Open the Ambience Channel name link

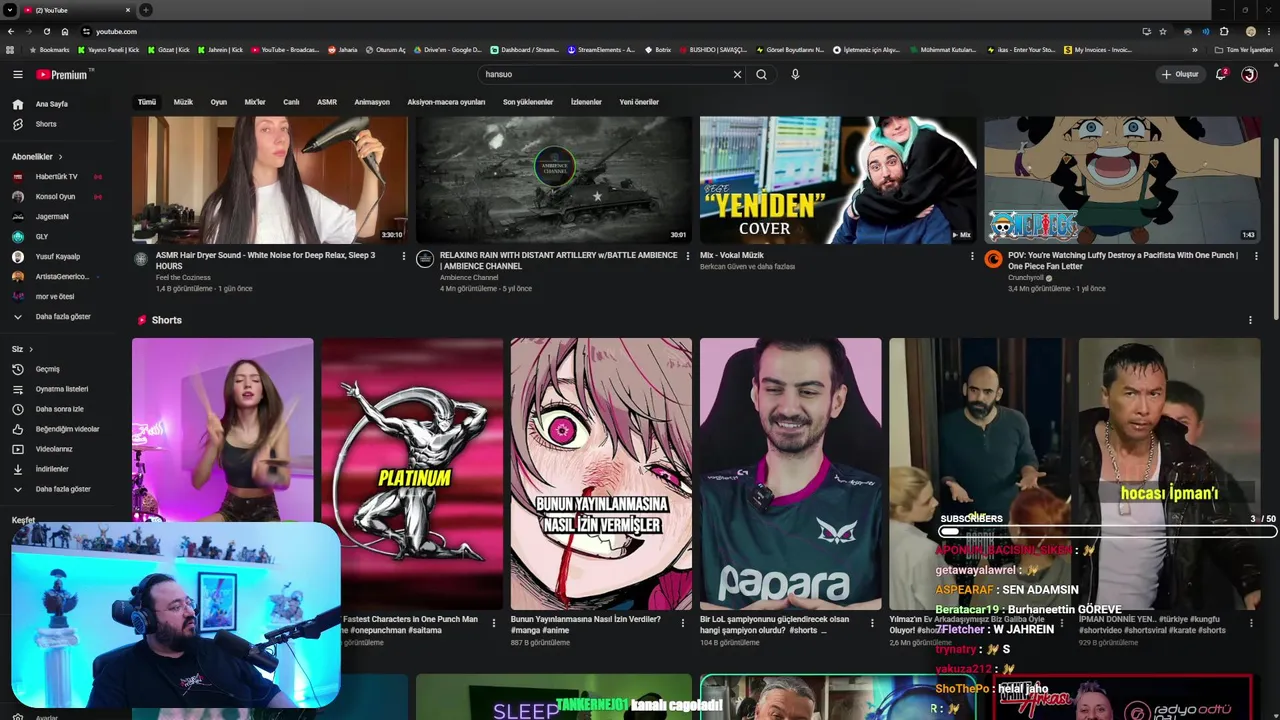(x=469, y=277)
